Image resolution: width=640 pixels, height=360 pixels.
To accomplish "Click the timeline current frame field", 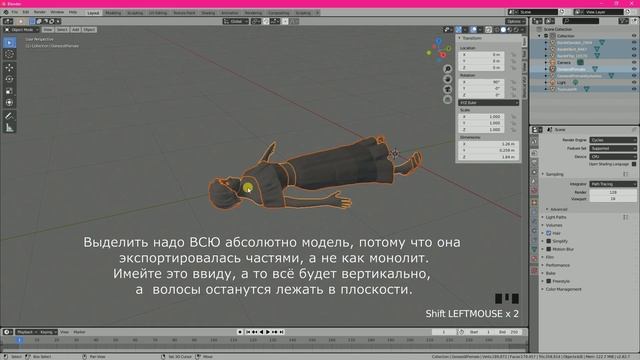I will point(444,332).
